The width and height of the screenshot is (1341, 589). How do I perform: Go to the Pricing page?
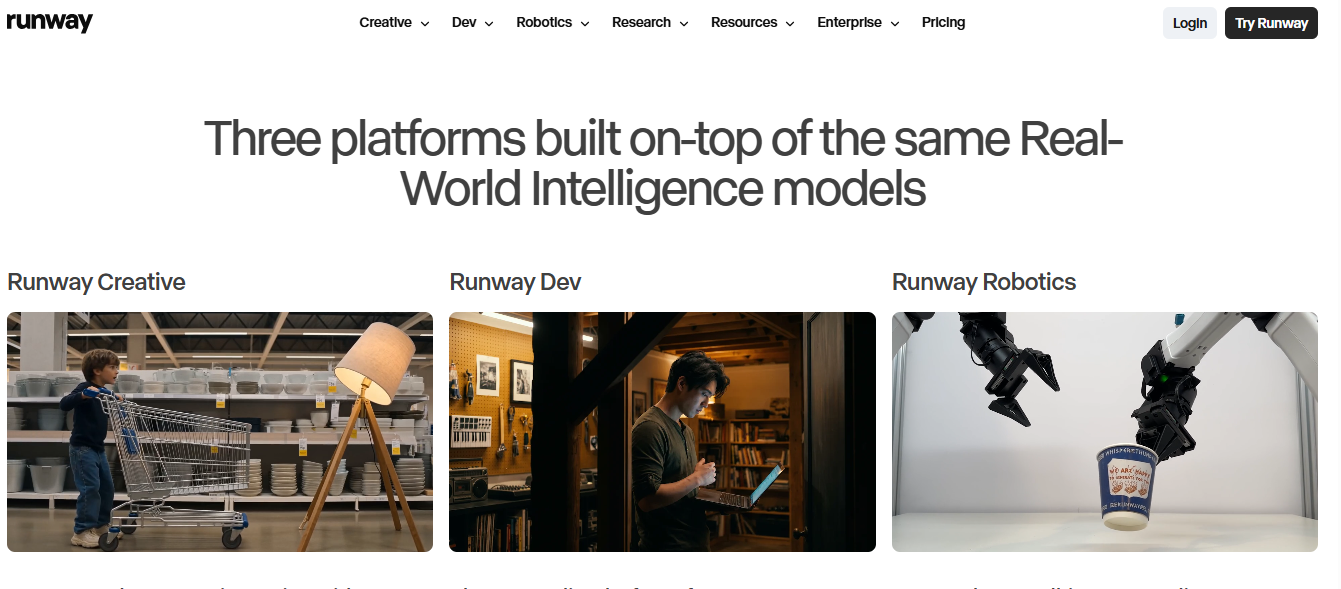[943, 22]
